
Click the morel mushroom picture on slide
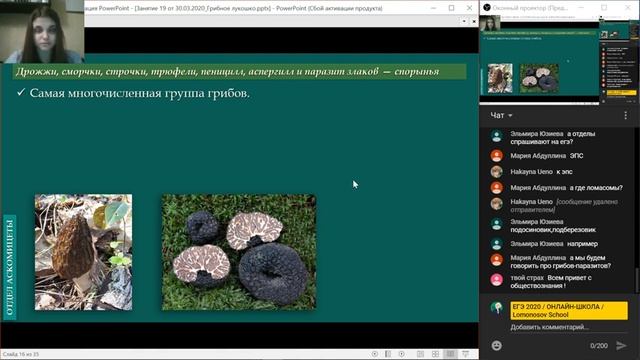tap(83, 252)
